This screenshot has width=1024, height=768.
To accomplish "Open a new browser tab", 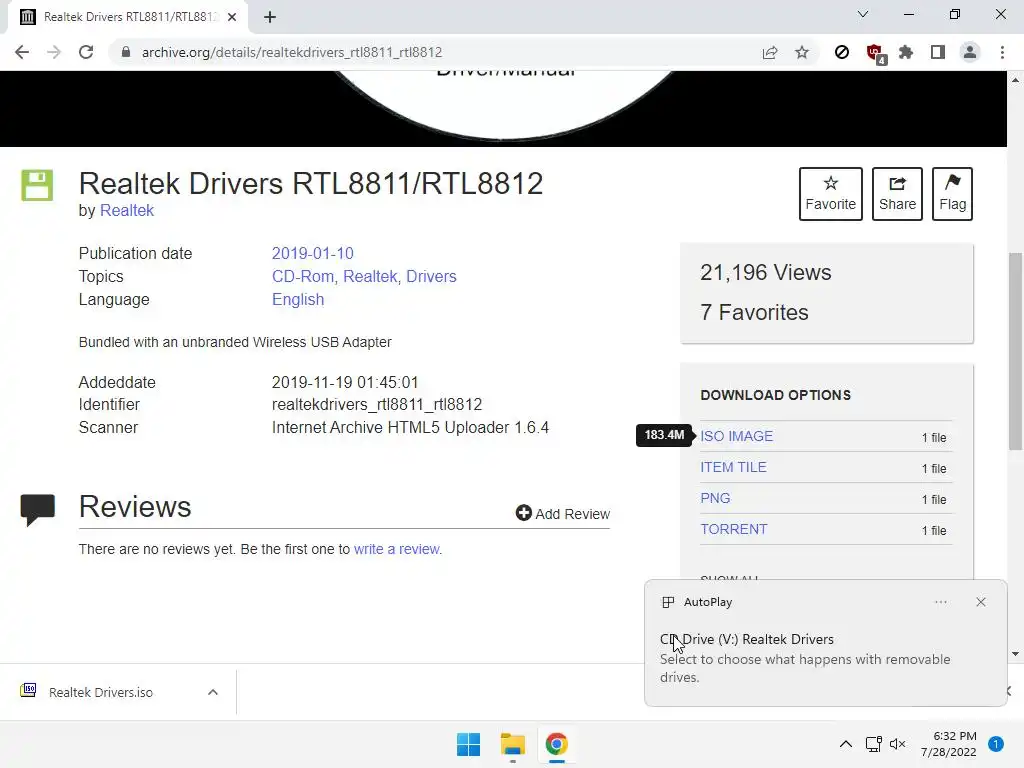I will coord(270,17).
